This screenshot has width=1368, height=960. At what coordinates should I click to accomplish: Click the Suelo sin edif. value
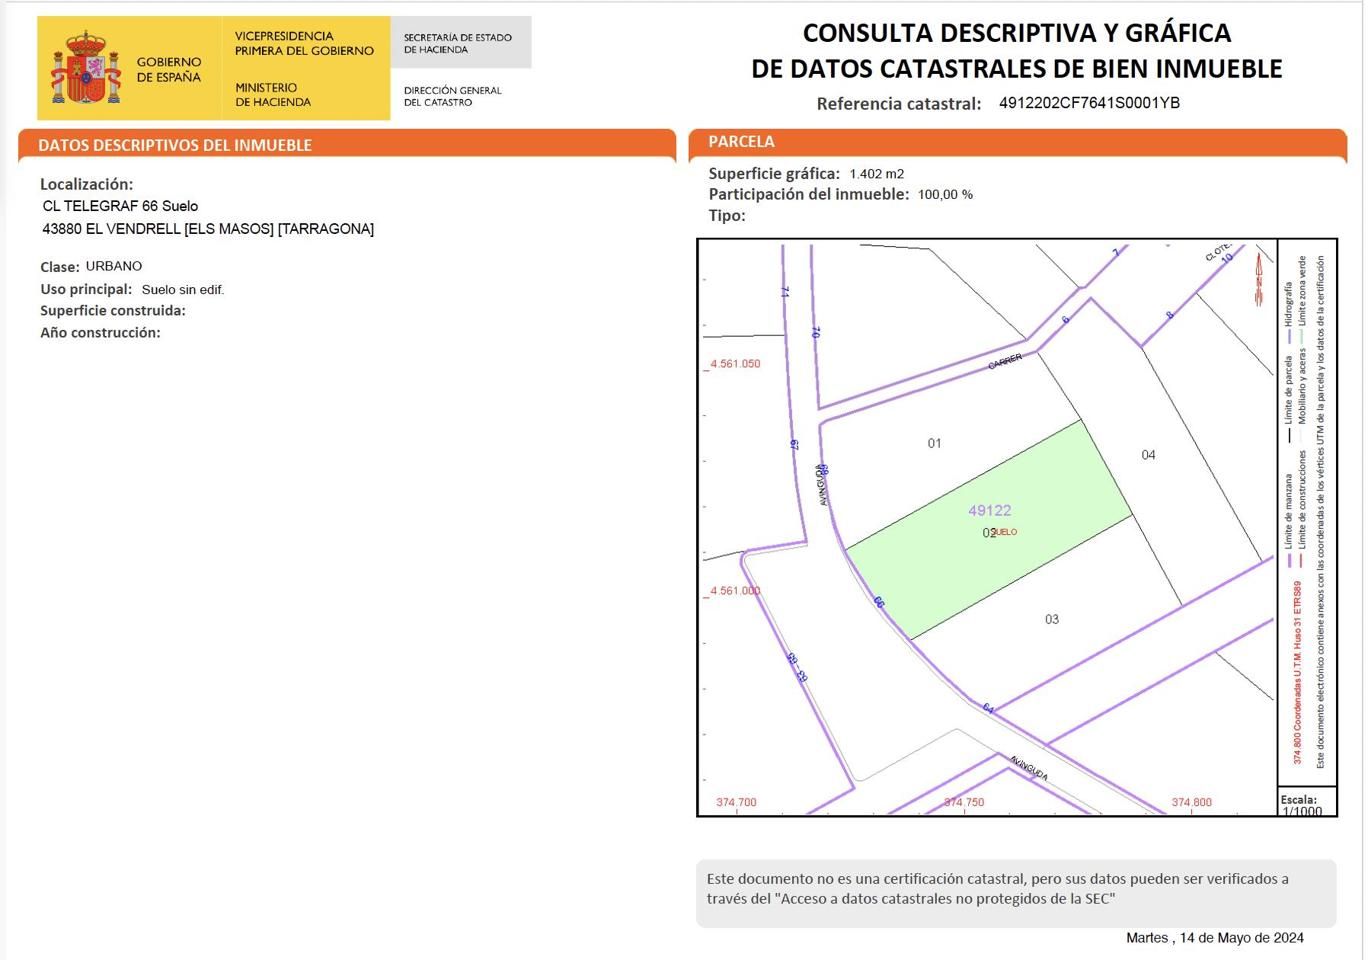[x=183, y=290]
